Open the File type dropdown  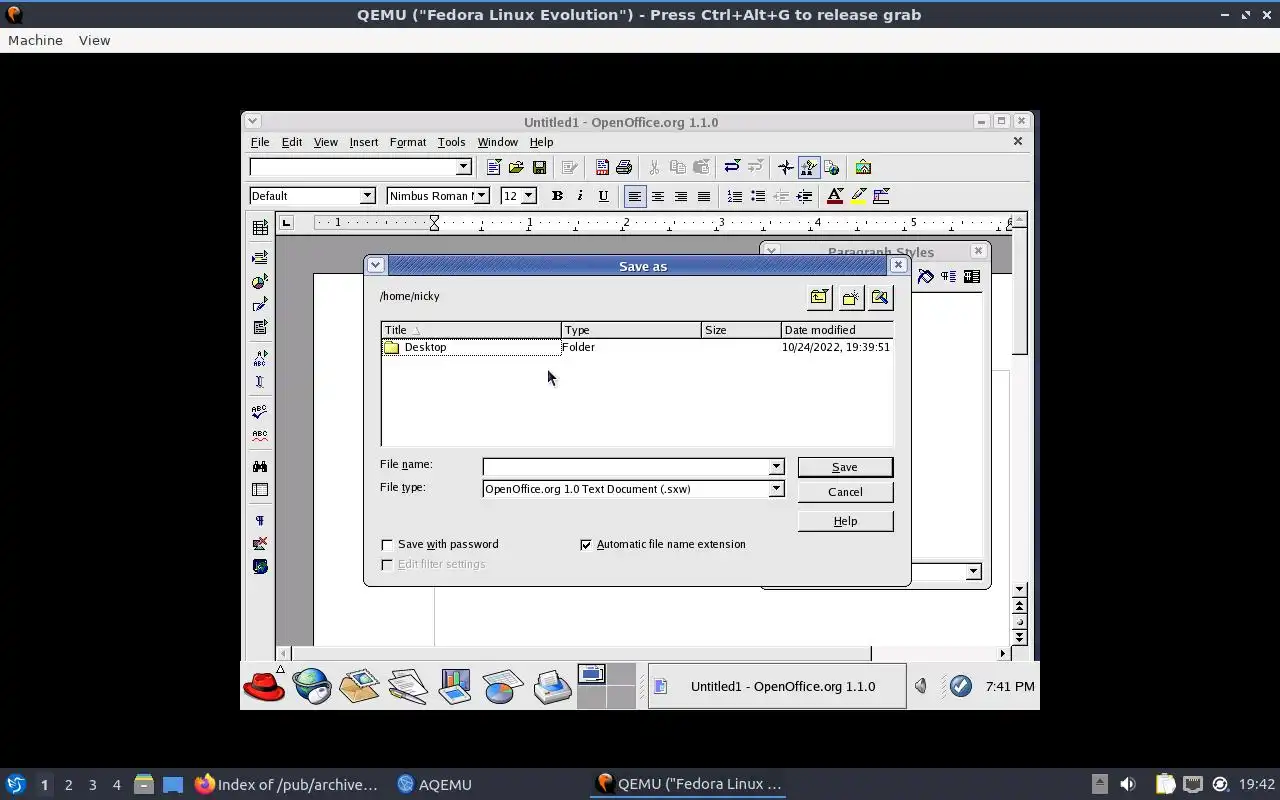click(776, 489)
